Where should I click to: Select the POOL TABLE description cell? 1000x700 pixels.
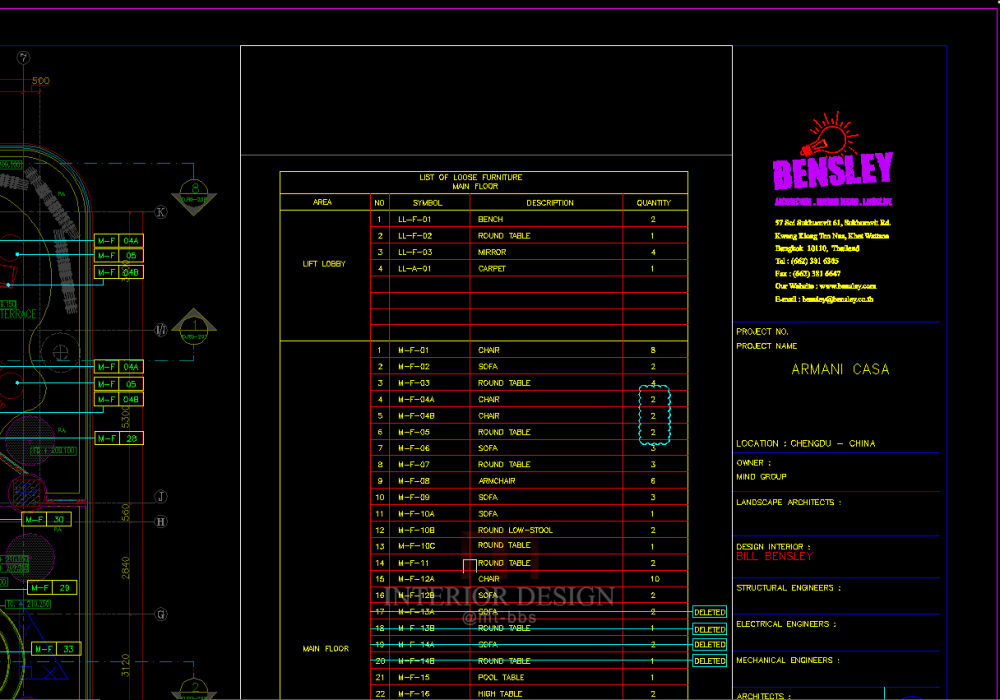click(500, 677)
